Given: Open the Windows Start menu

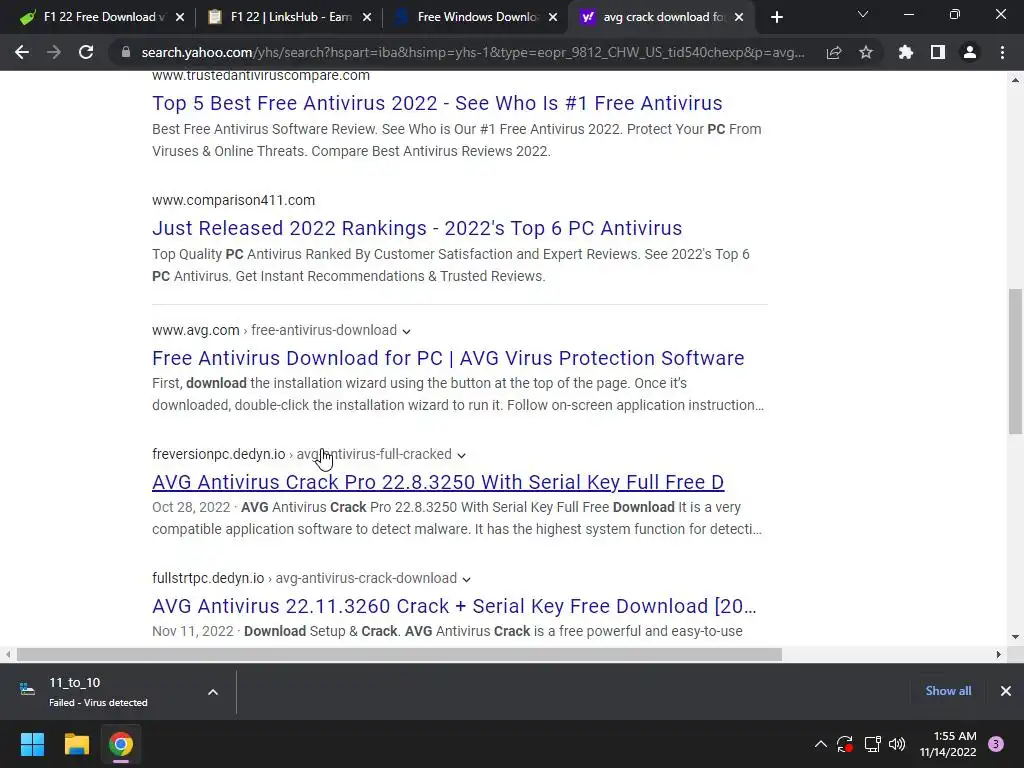Looking at the screenshot, I should 32,744.
